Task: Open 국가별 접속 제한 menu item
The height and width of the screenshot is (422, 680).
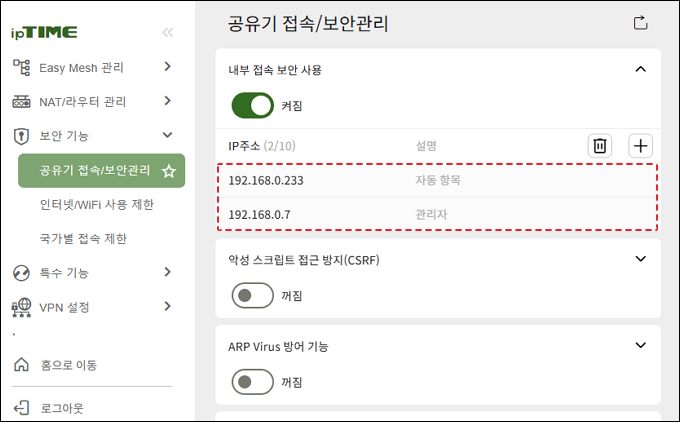Action: [x=83, y=239]
